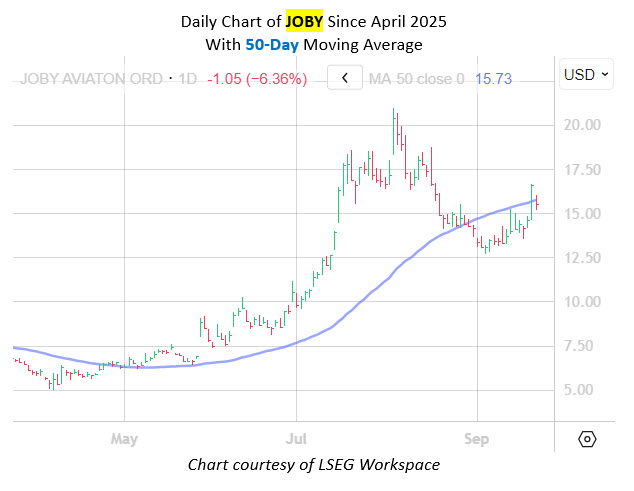Click the Sep date axis label
Viewport: 634px width, 491px height.
point(477,439)
